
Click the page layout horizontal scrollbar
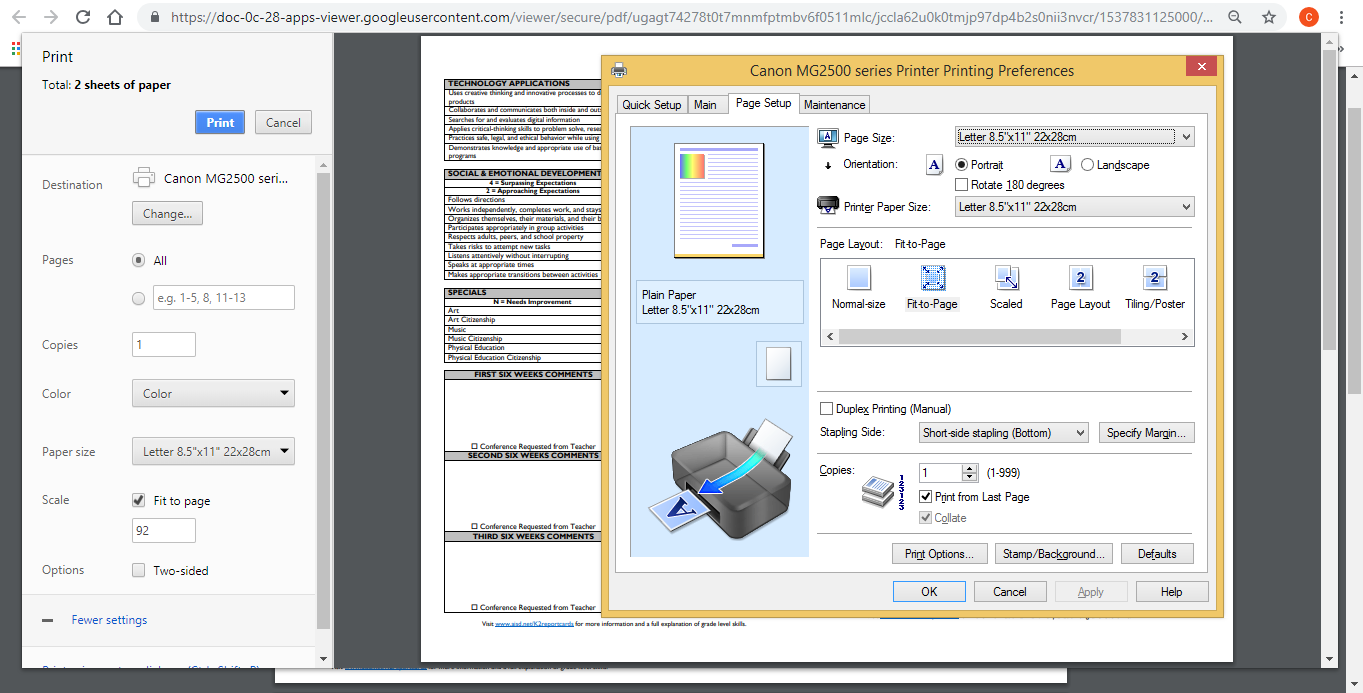point(1005,338)
